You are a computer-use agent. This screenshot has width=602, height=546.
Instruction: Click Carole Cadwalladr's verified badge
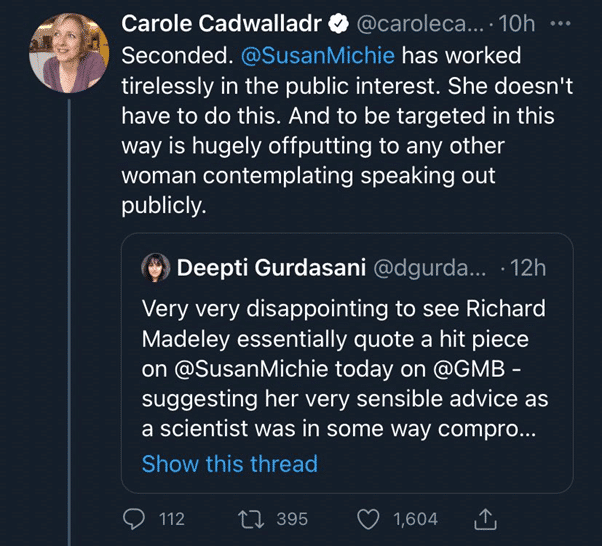click(x=340, y=22)
